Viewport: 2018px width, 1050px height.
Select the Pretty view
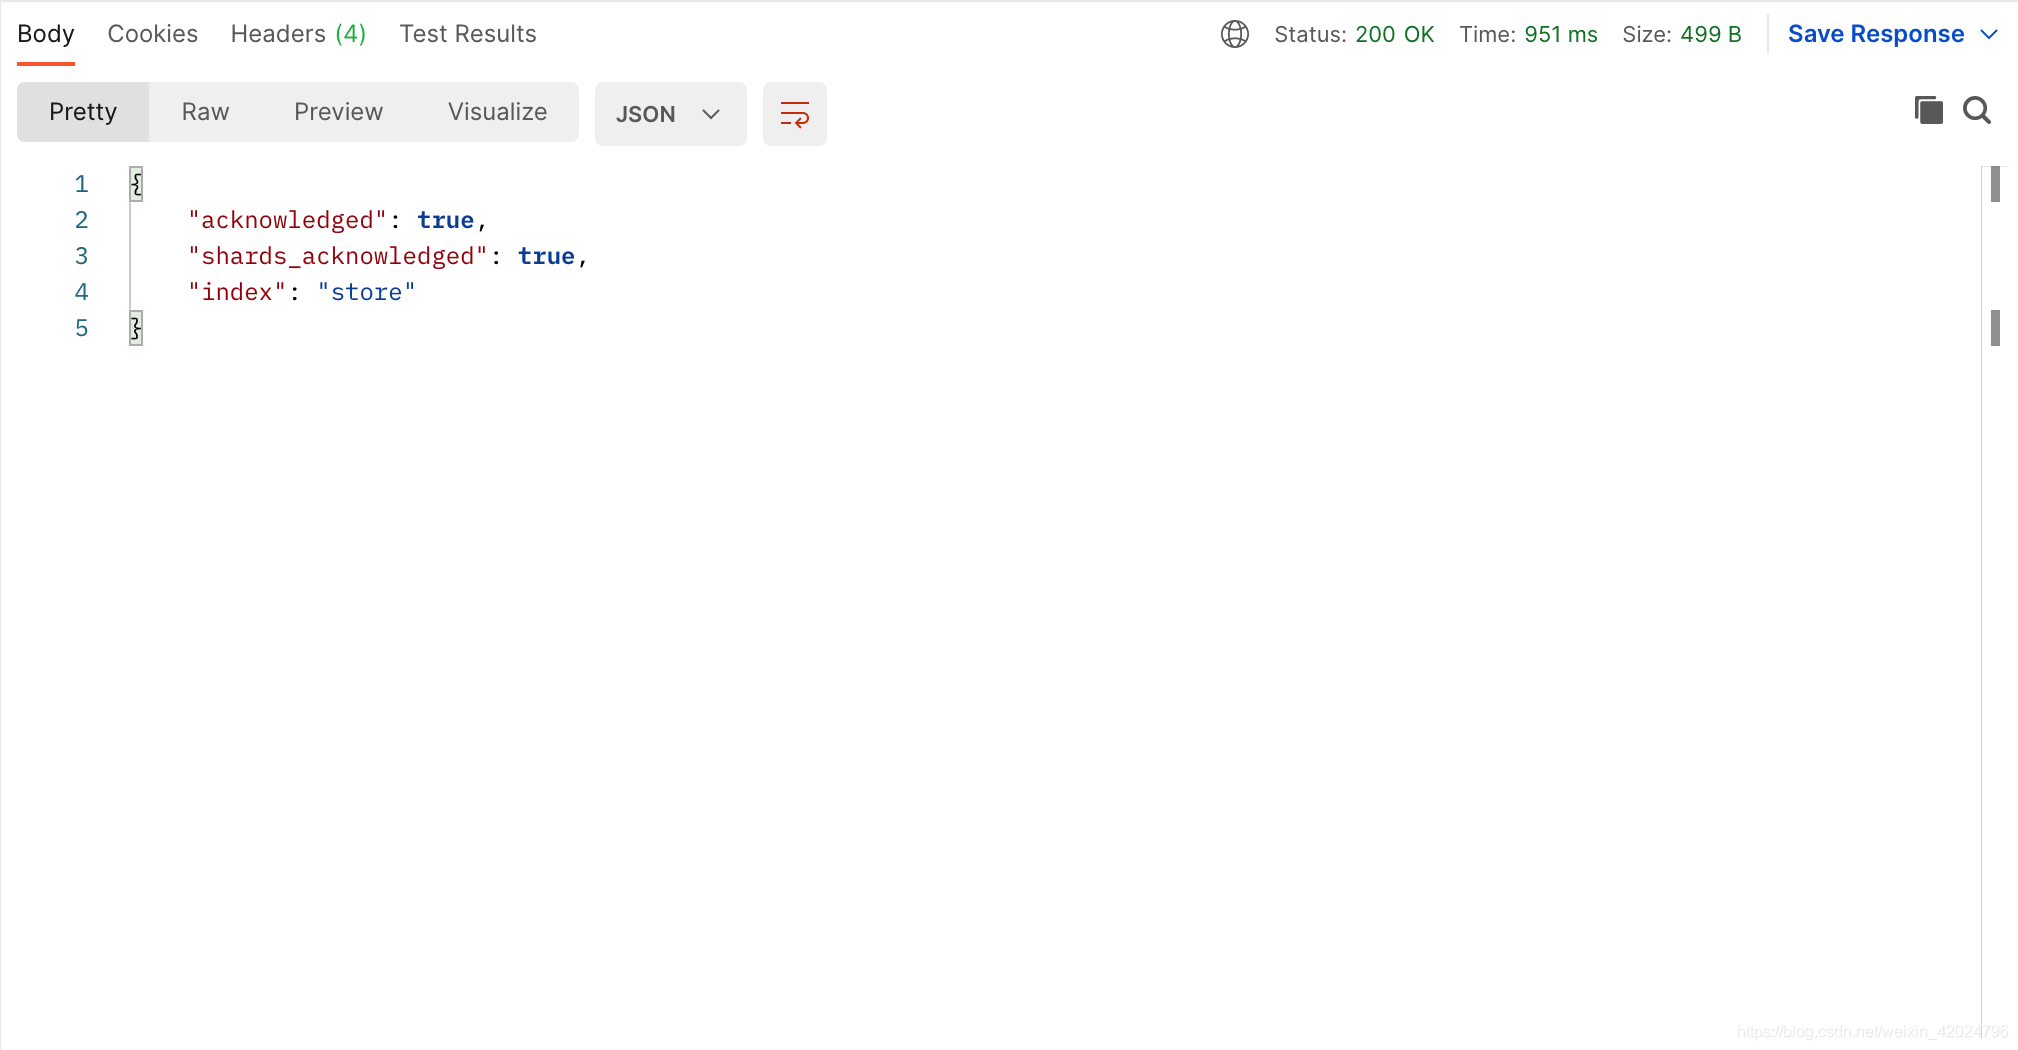(83, 112)
